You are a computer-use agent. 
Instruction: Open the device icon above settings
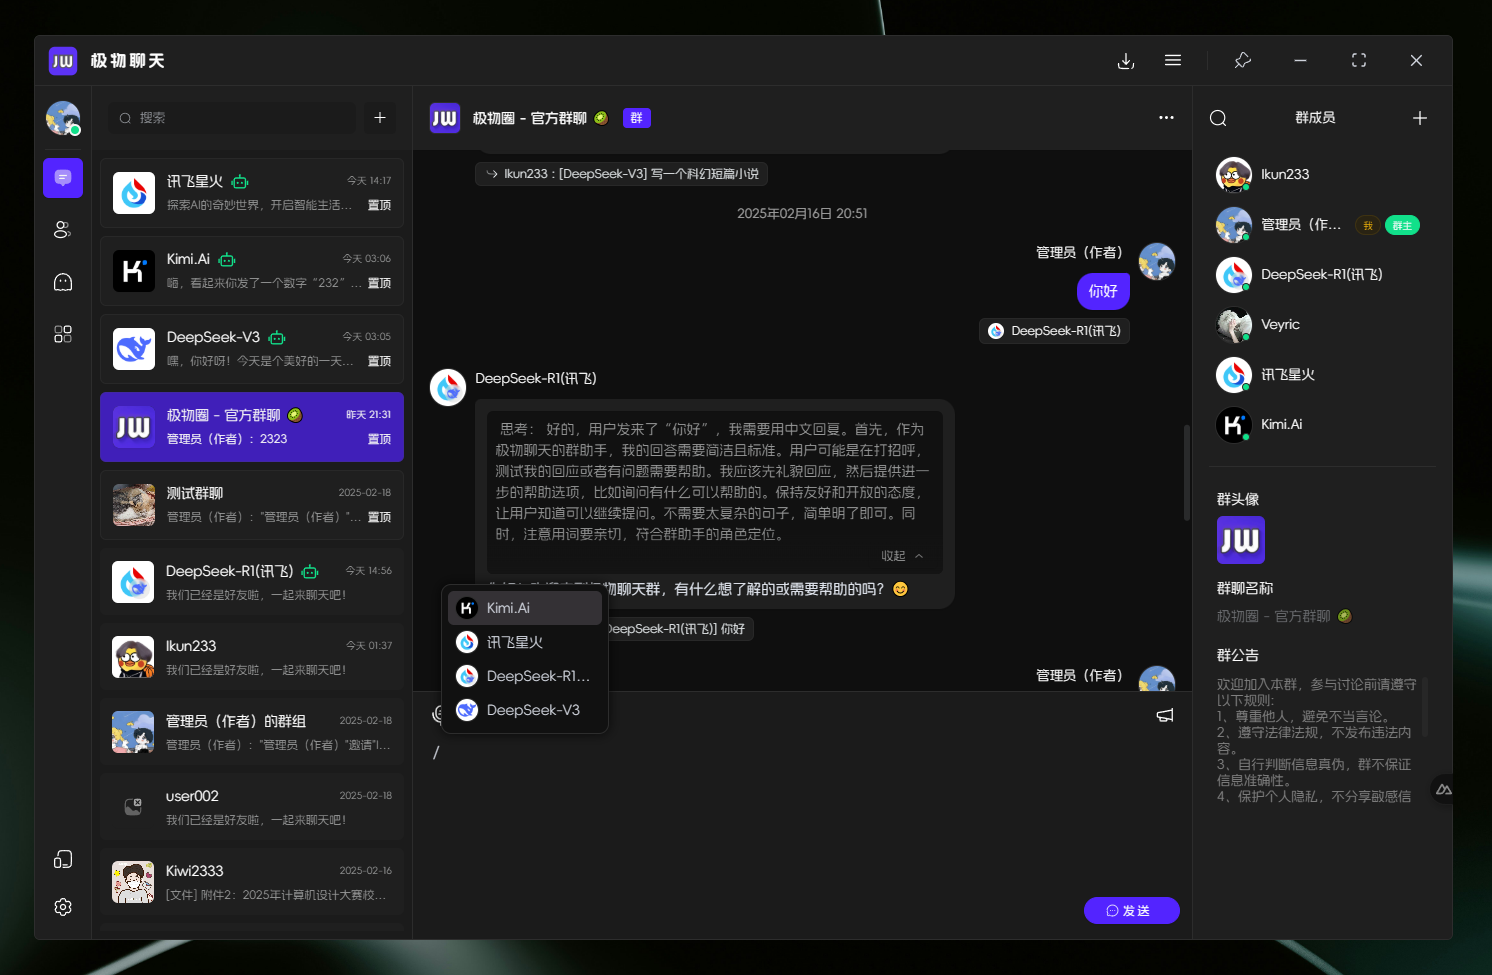63,859
